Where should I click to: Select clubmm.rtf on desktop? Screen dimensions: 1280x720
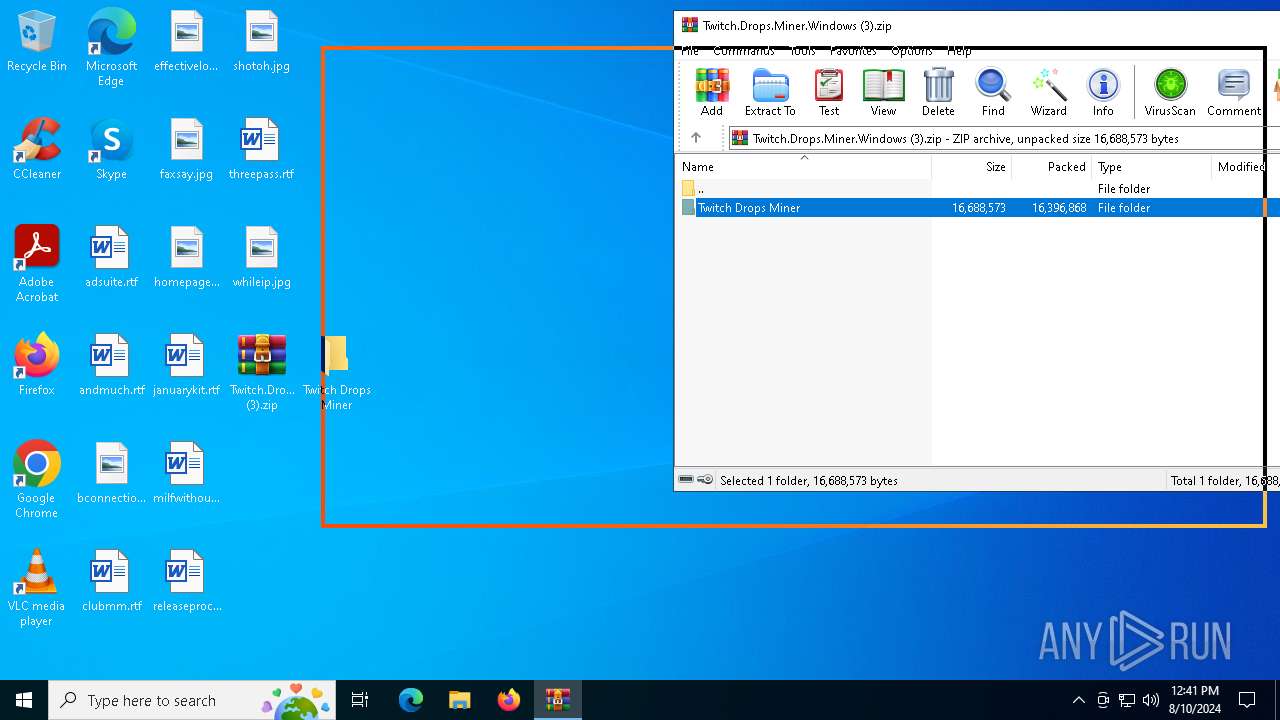111,581
